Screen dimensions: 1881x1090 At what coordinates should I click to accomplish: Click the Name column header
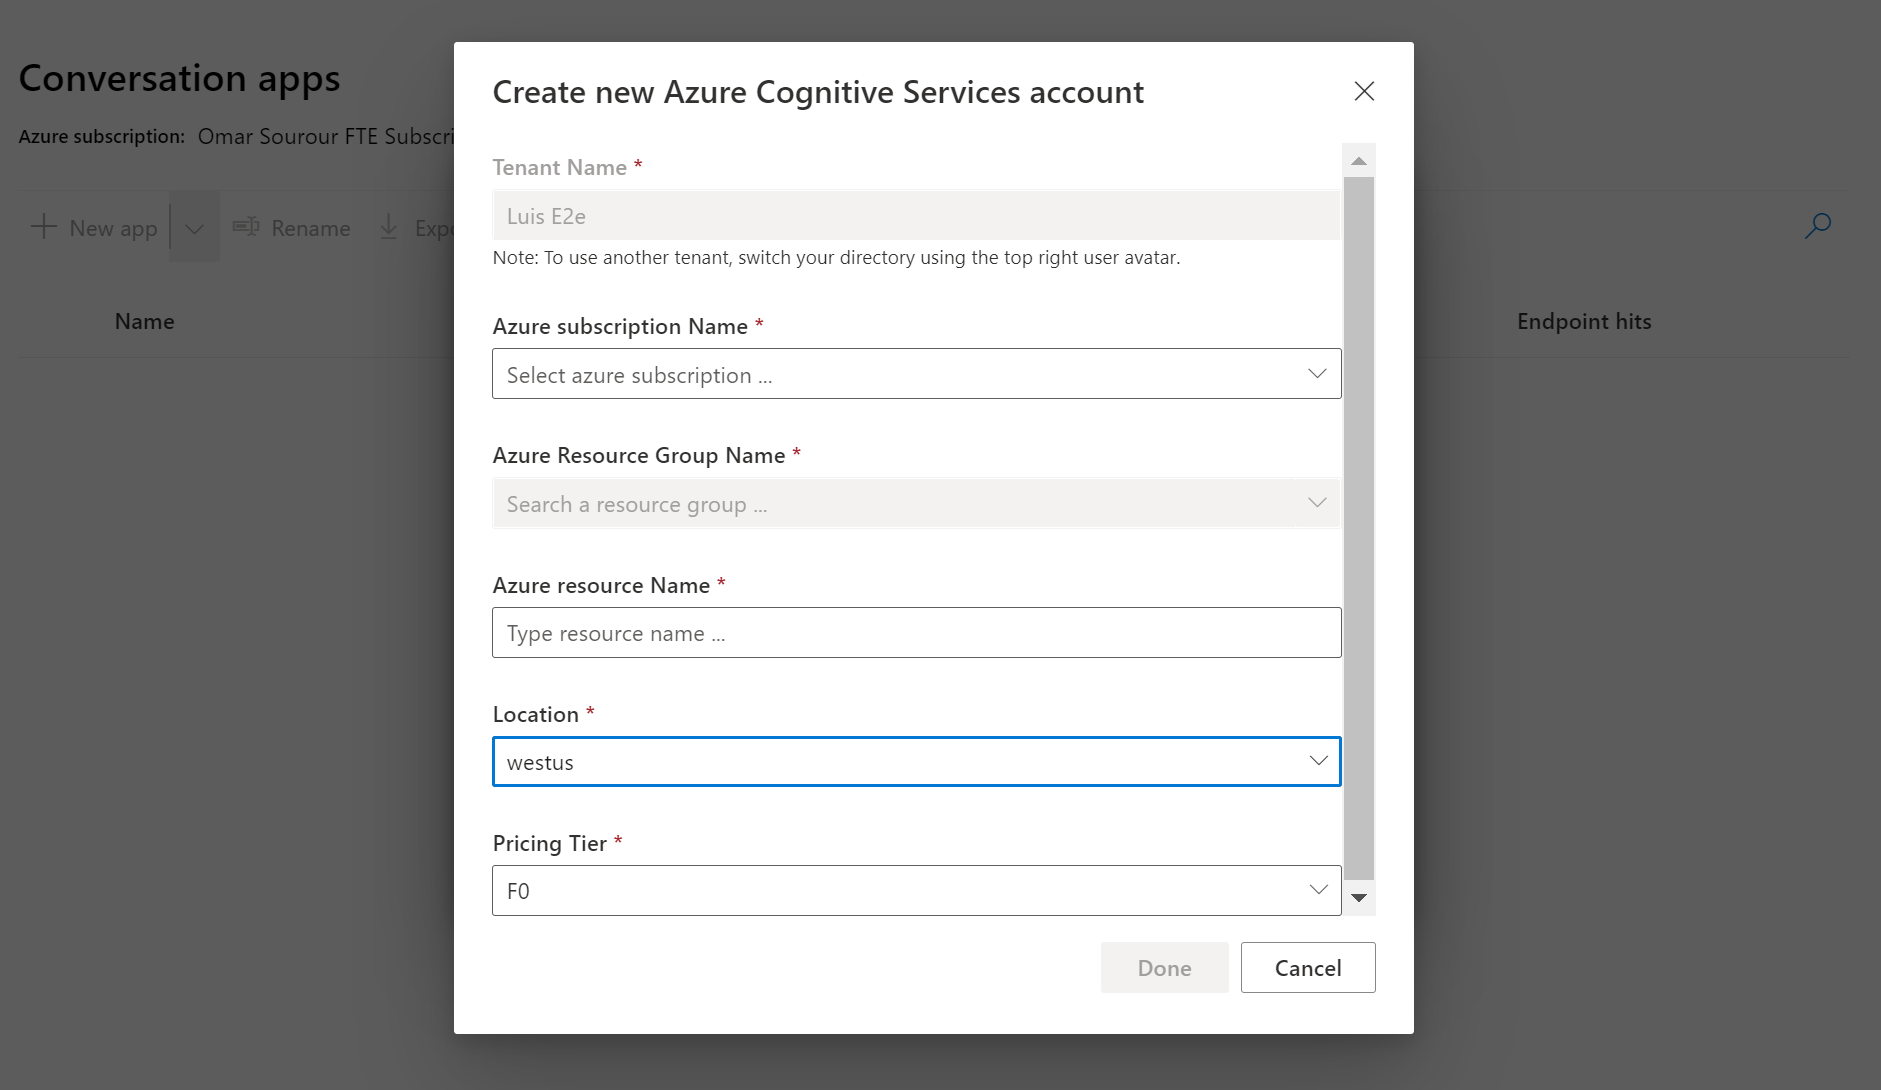[x=145, y=322]
